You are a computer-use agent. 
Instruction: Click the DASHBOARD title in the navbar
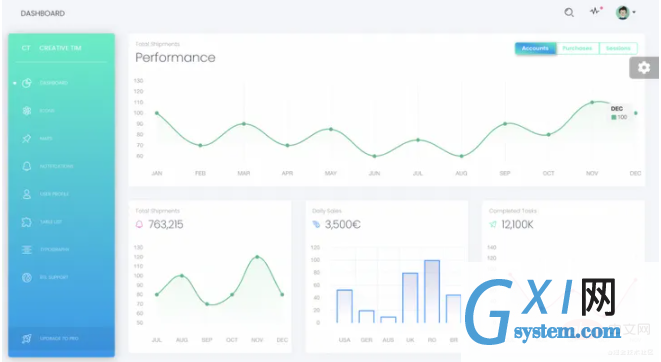tap(43, 13)
